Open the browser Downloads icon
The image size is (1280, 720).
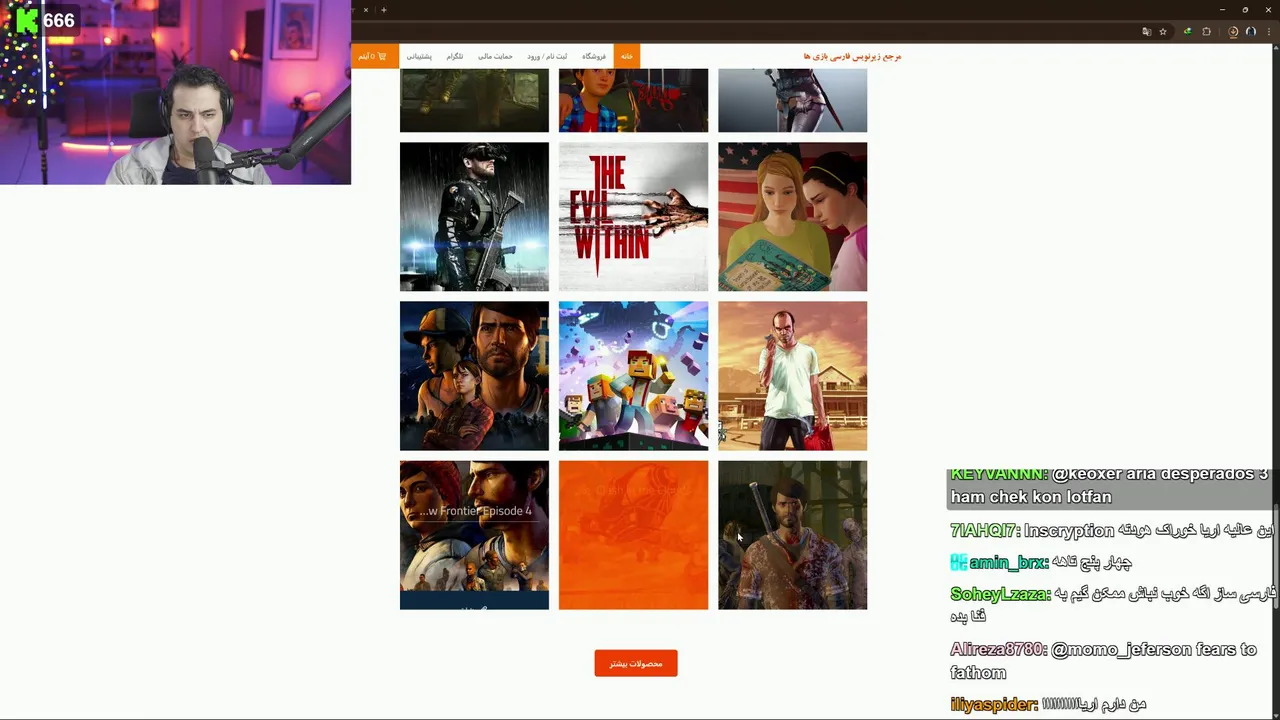[1233, 32]
